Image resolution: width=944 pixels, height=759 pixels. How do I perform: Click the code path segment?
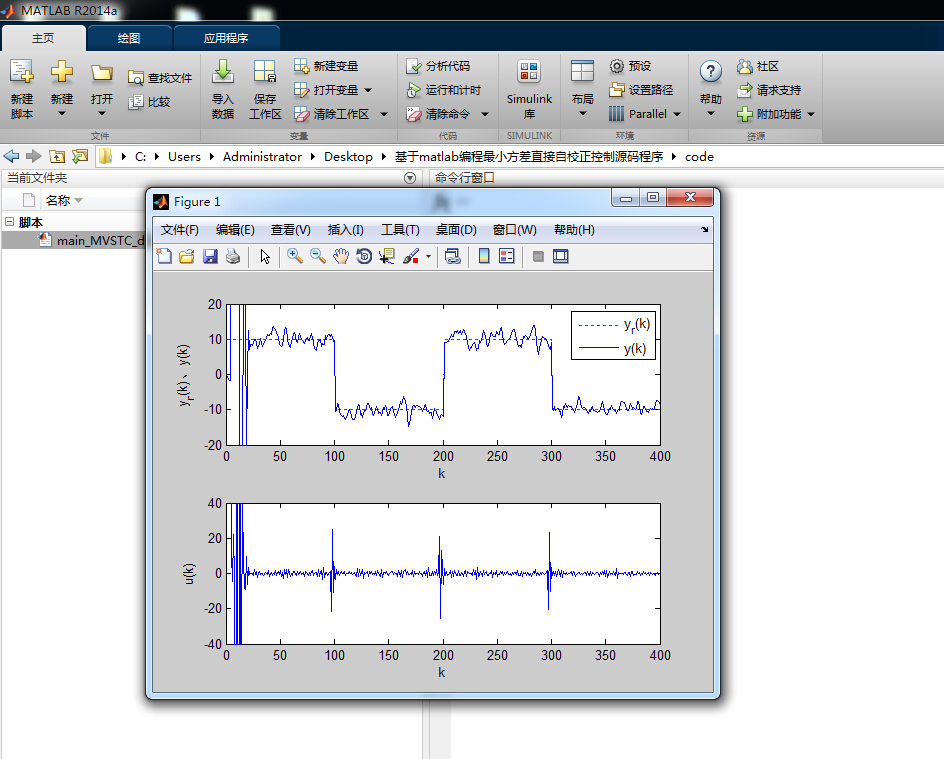[x=699, y=156]
